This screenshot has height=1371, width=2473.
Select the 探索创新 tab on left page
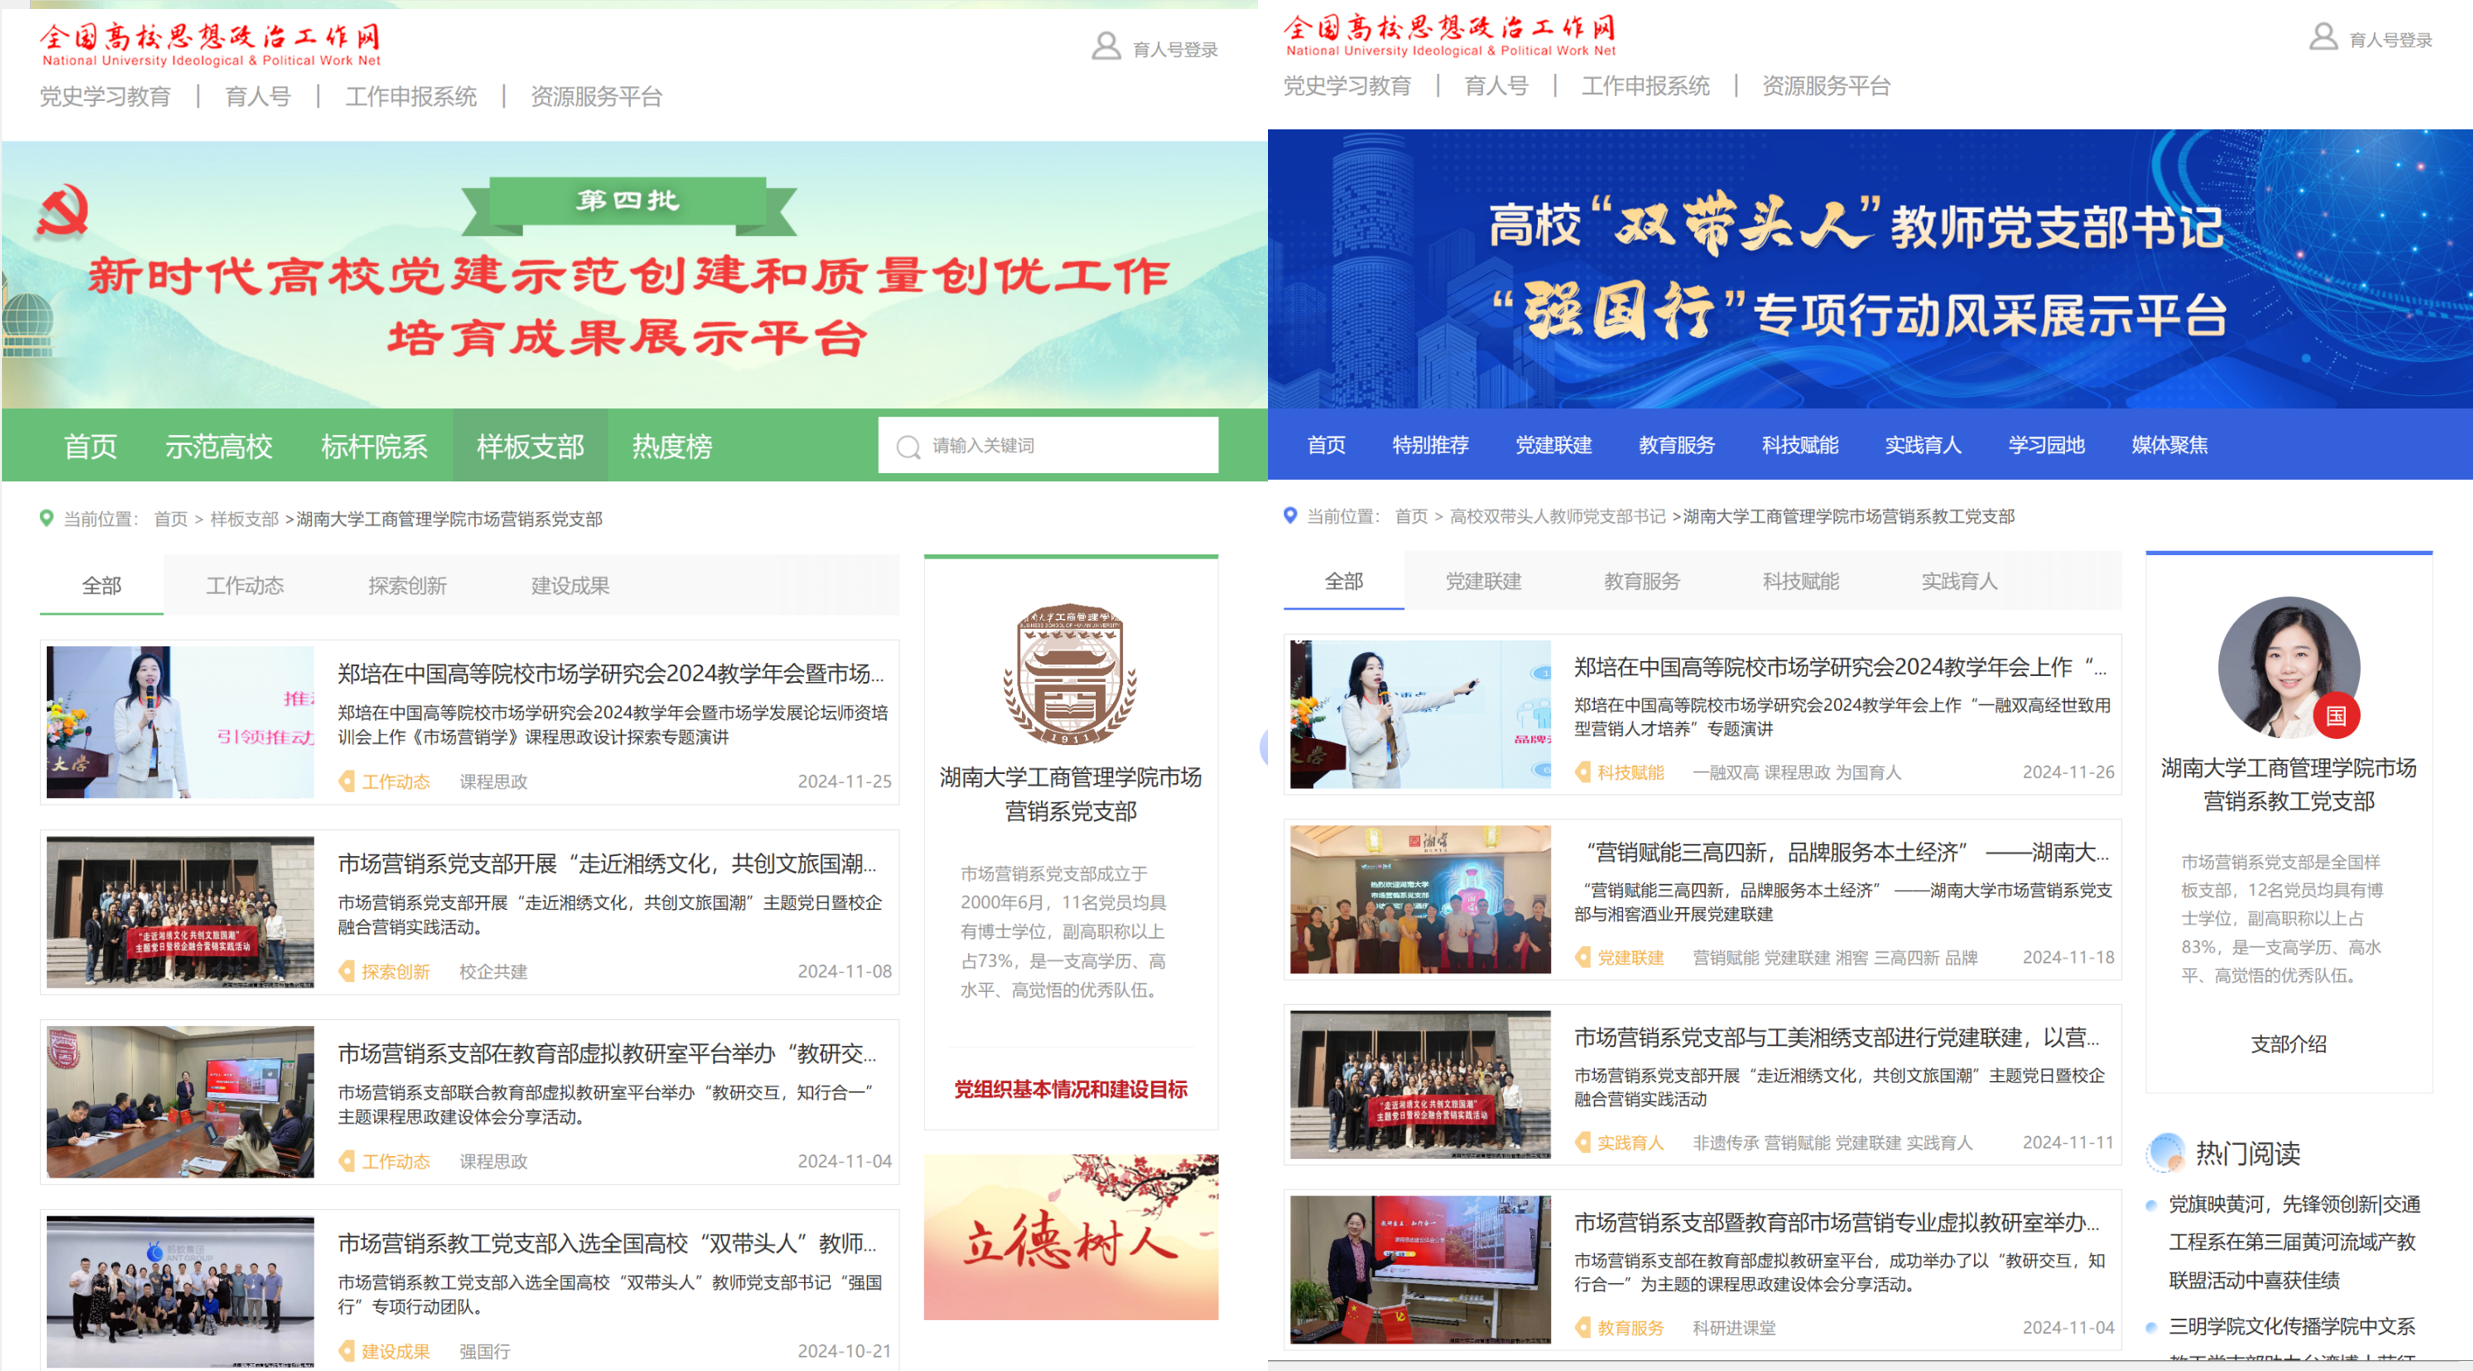coord(407,585)
